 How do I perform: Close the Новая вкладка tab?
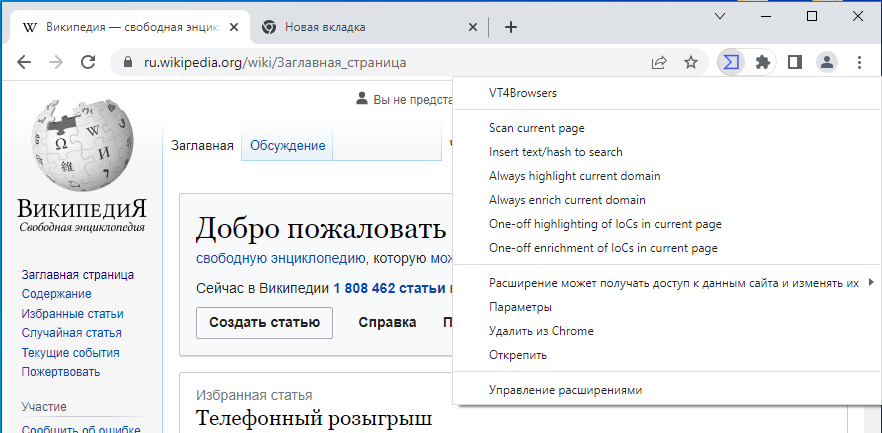pyautogui.click(x=474, y=27)
